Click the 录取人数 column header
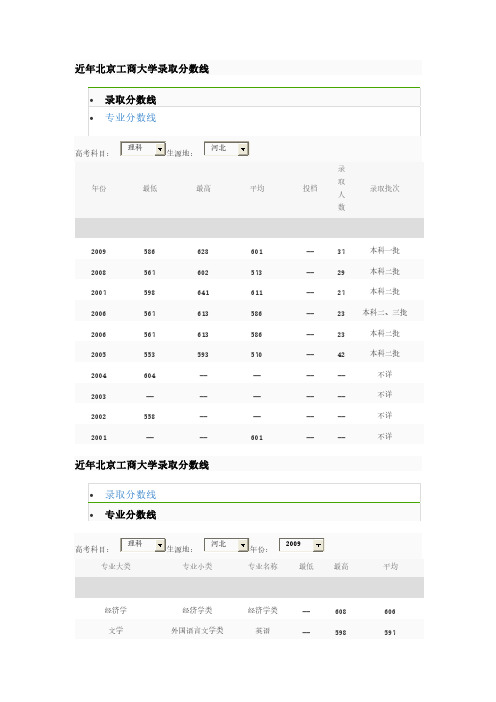The image size is (496, 702). point(342,188)
